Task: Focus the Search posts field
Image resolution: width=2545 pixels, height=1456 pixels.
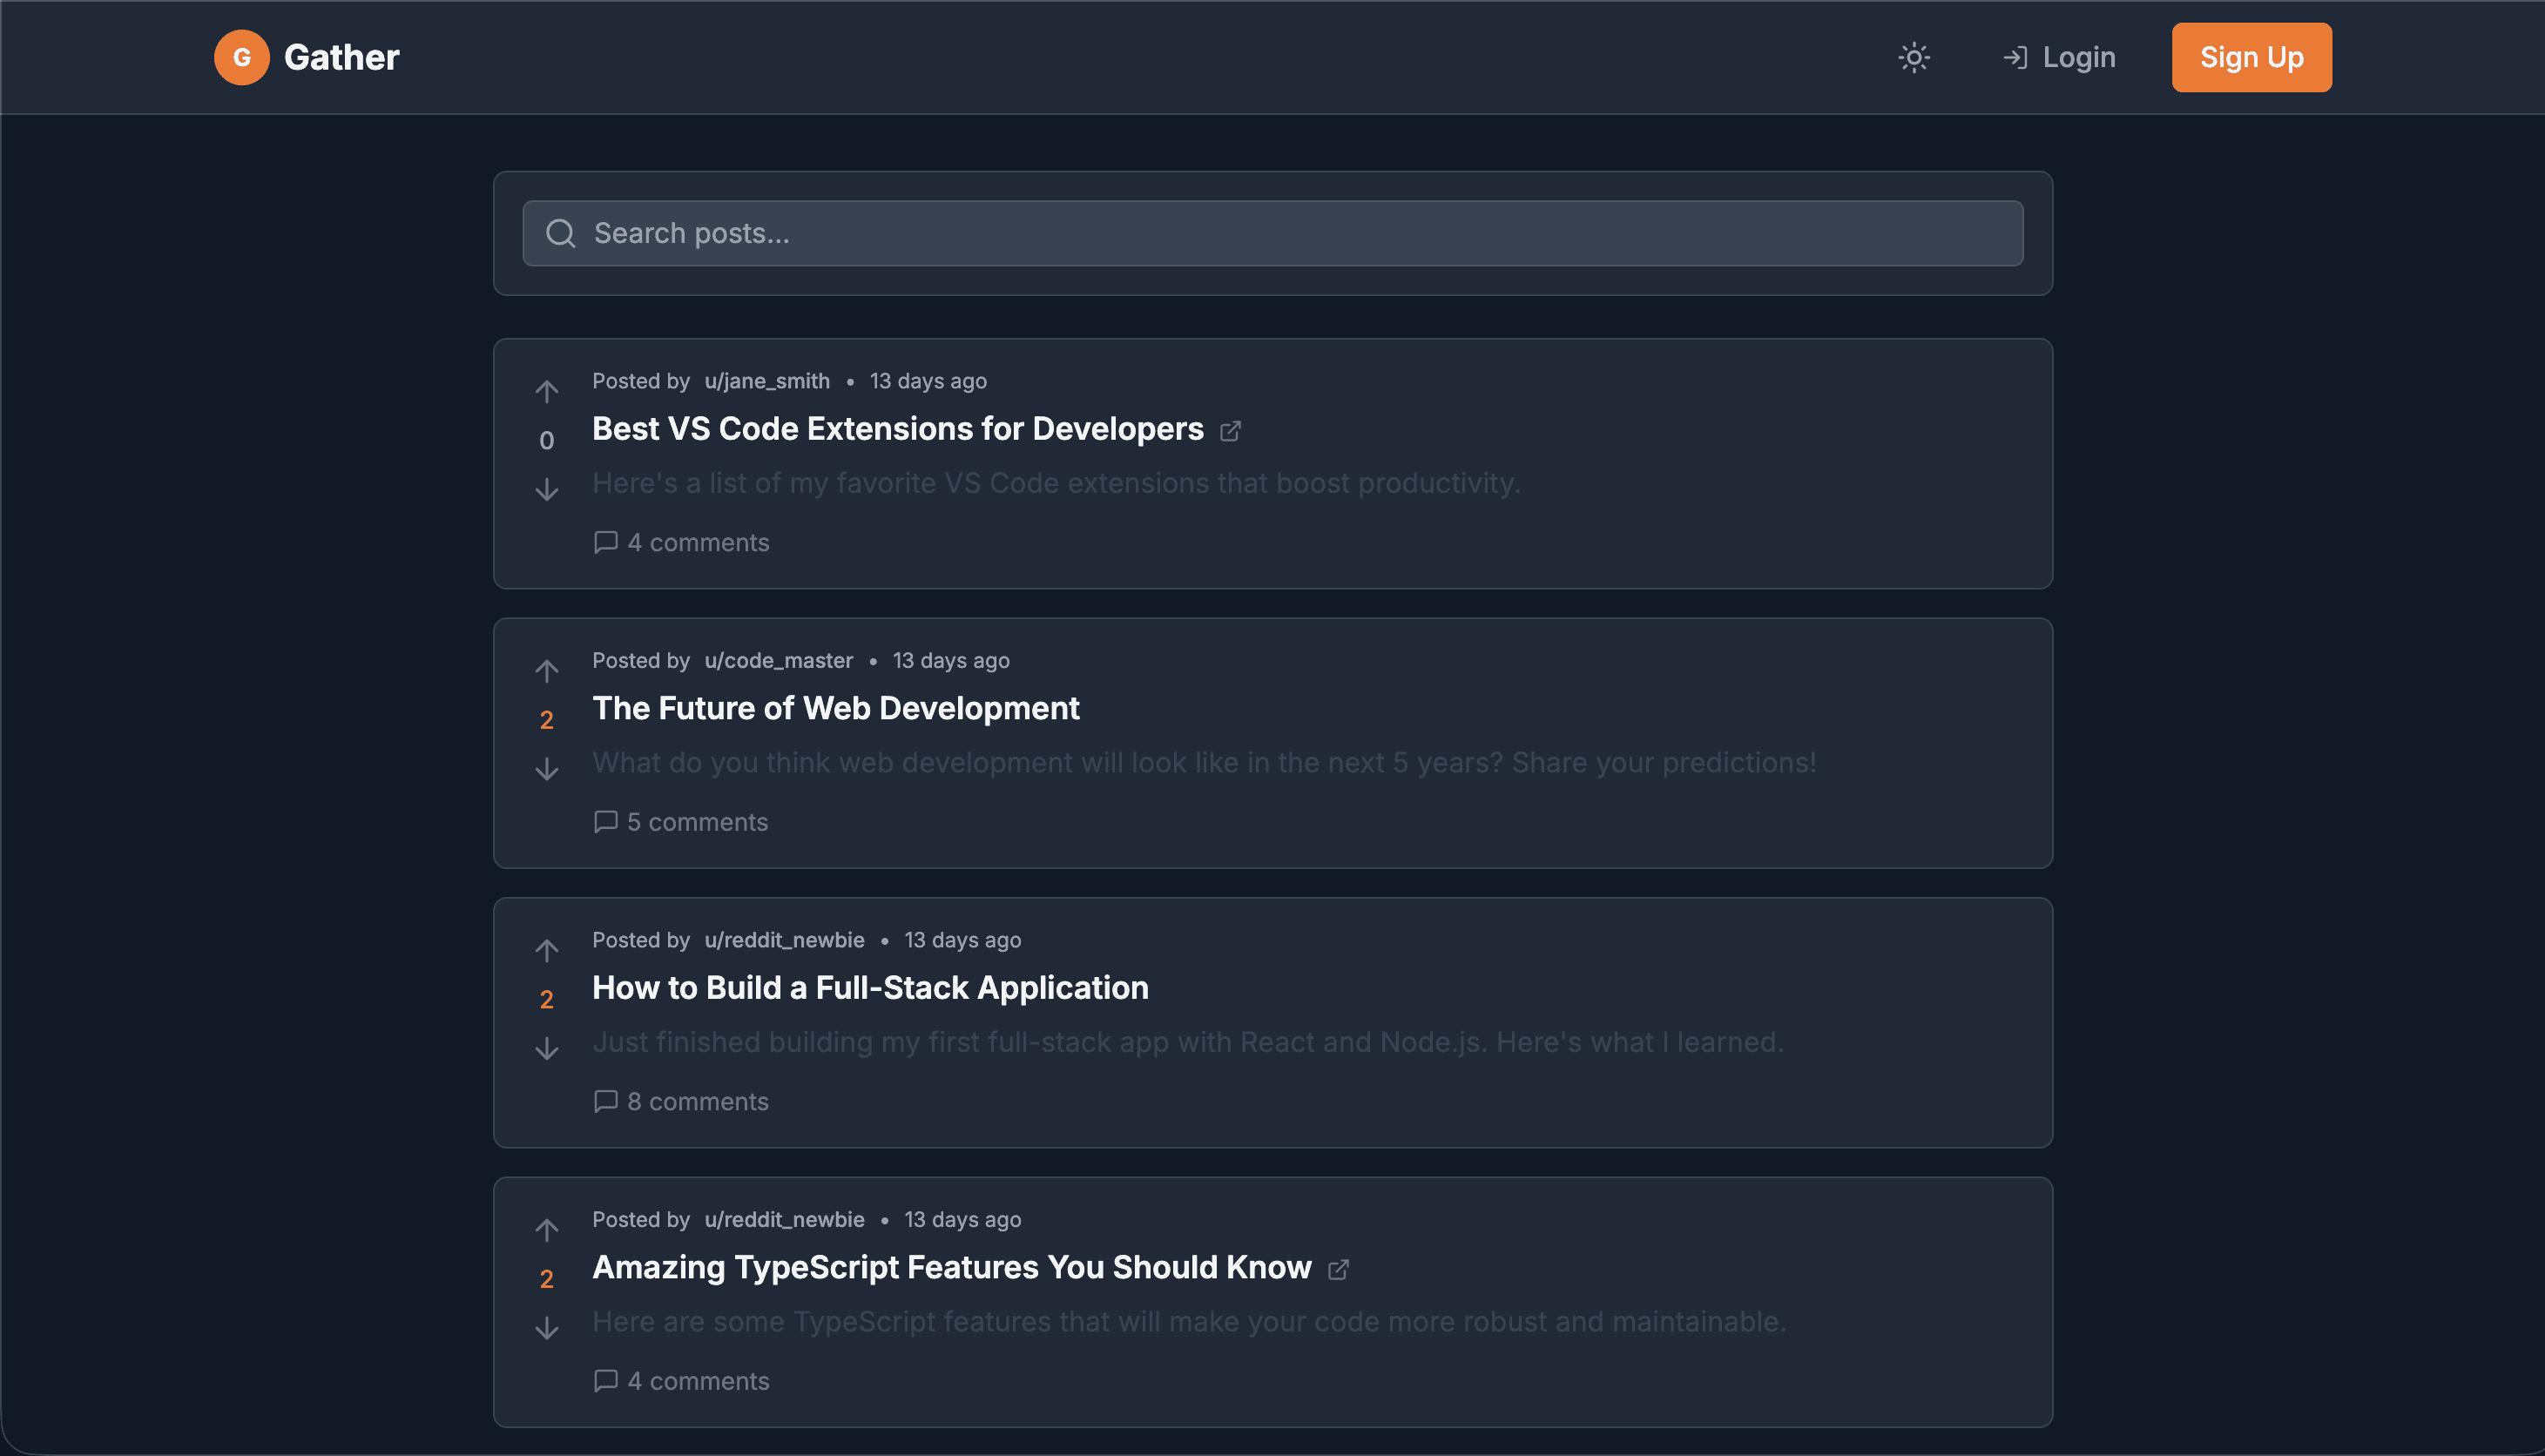Action: [1272, 233]
